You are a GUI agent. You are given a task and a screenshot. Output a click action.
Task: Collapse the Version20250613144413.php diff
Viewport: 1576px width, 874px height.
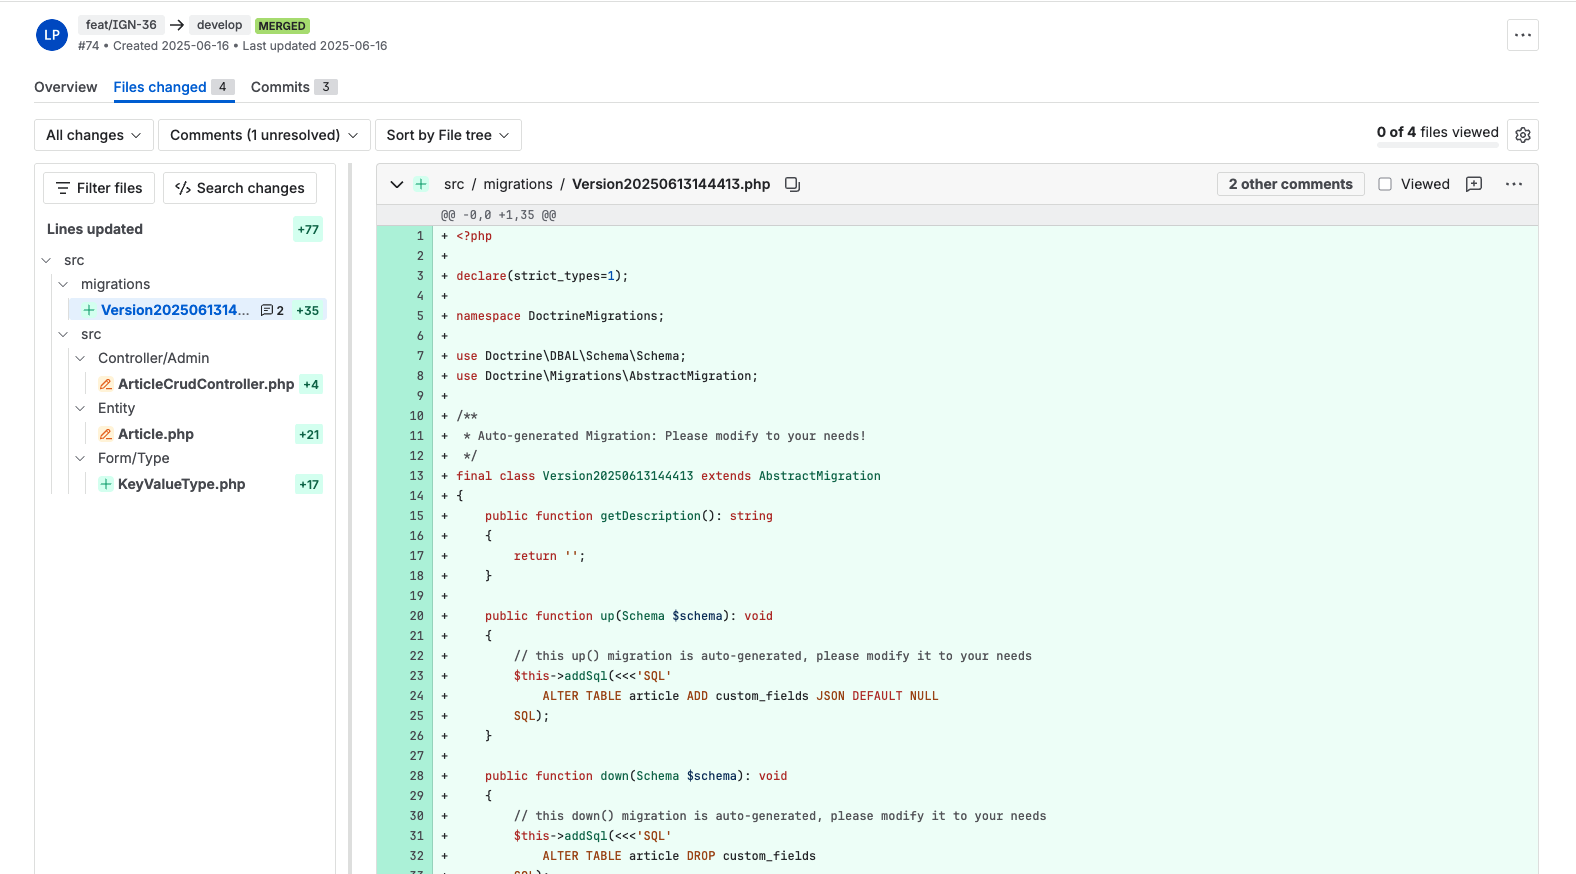click(397, 184)
